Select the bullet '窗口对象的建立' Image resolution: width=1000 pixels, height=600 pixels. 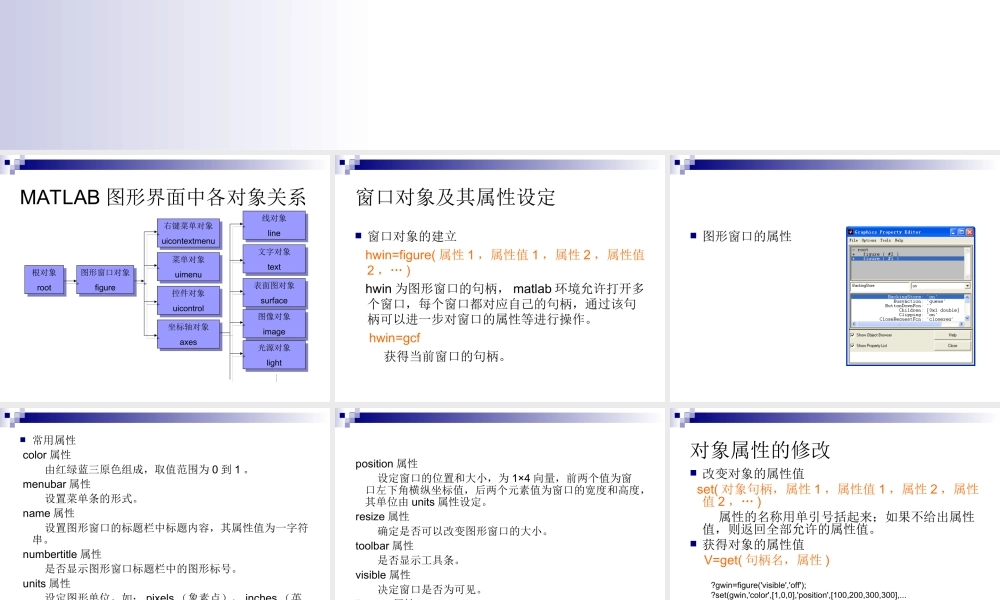pos(412,236)
